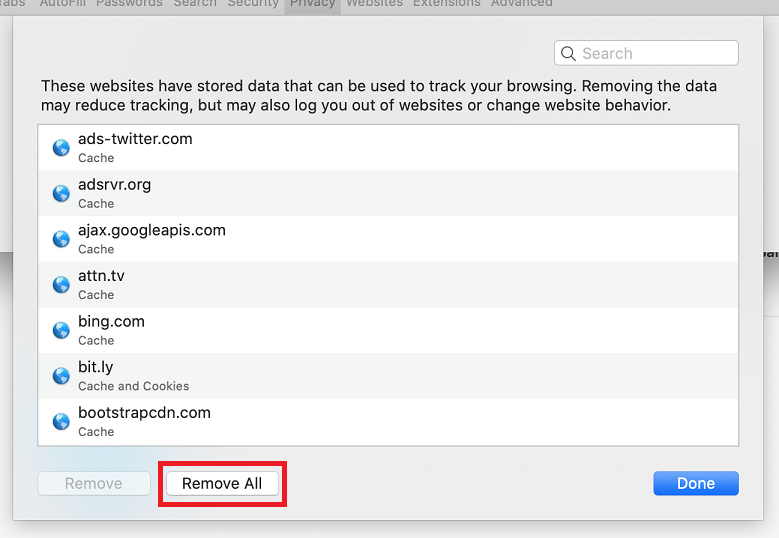Open the Passwords tab
Screen dimensions: 779x538
tap(131, 4)
